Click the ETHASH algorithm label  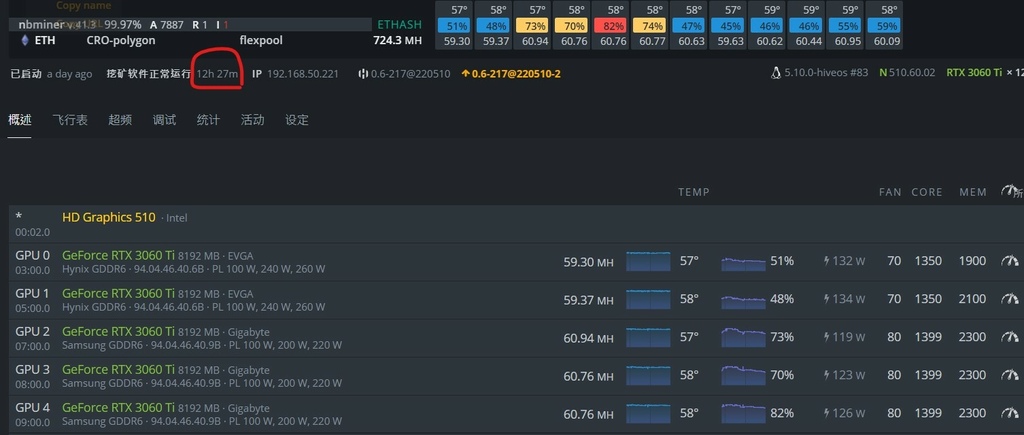399,25
